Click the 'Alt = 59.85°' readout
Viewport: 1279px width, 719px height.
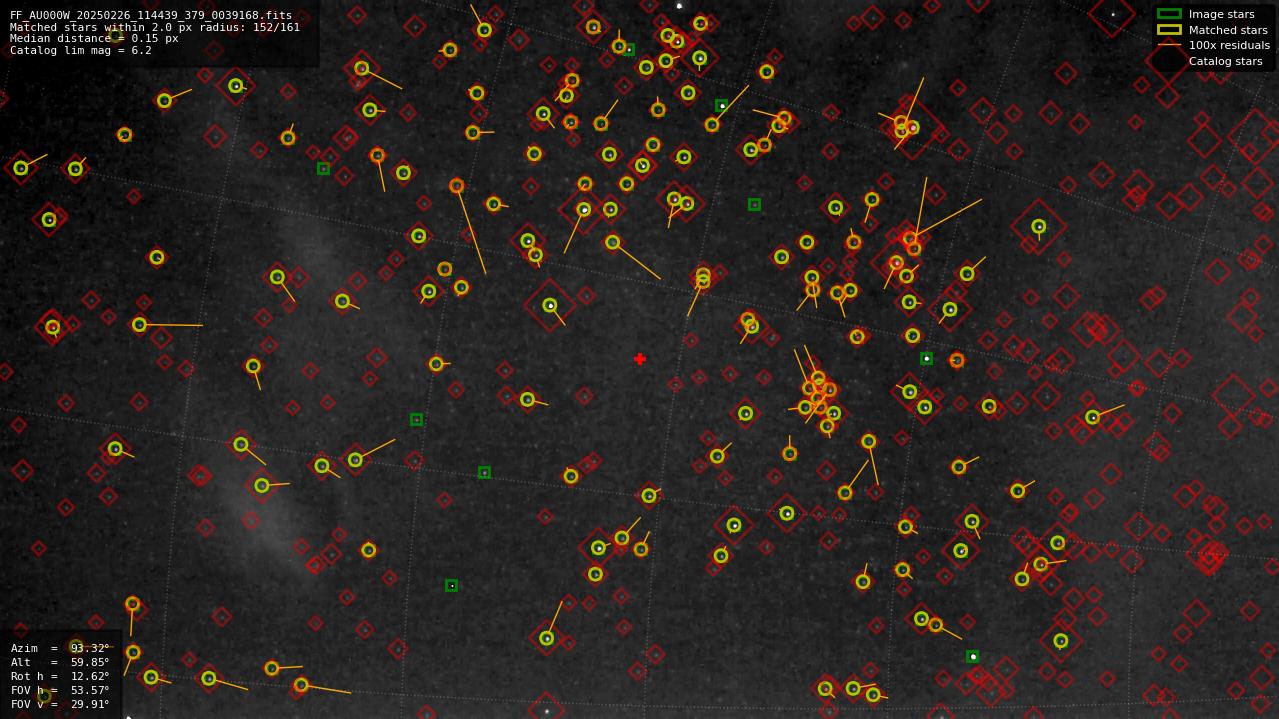pyautogui.click(x=60, y=662)
